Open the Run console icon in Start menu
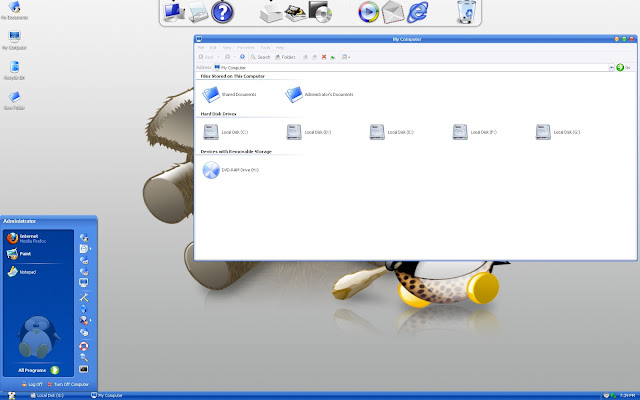The image size is (640, 400). click(x=84, y=369)
